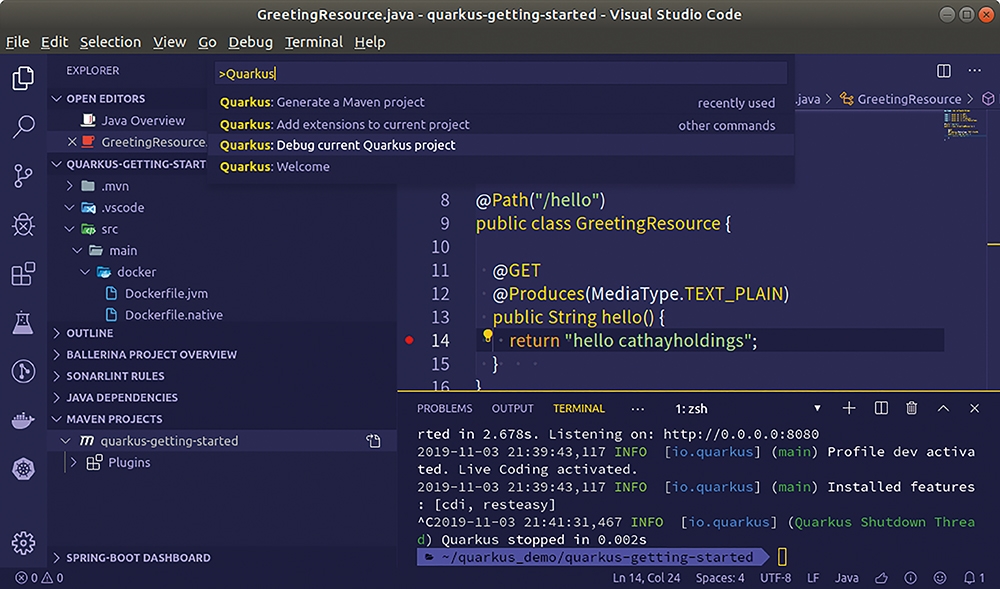Screen dimensions: 1000x589
Task: Toggle breakpoint on line 14
Action: [409, 341]
